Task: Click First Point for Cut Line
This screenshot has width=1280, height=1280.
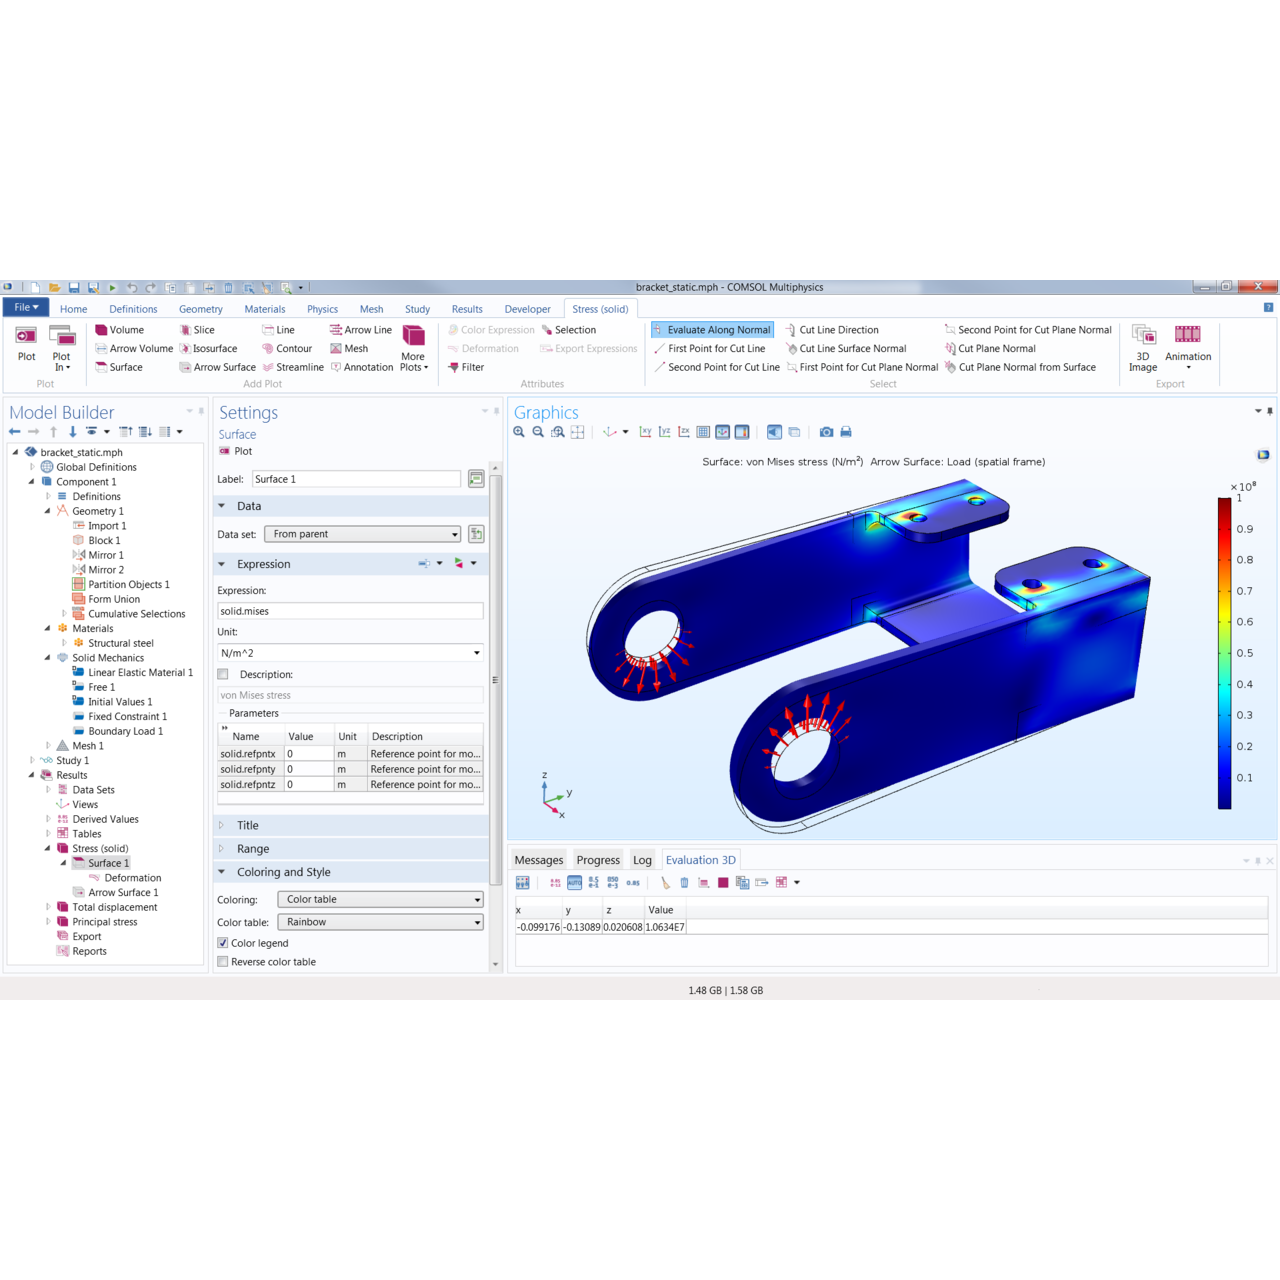Action: [716, 348]
